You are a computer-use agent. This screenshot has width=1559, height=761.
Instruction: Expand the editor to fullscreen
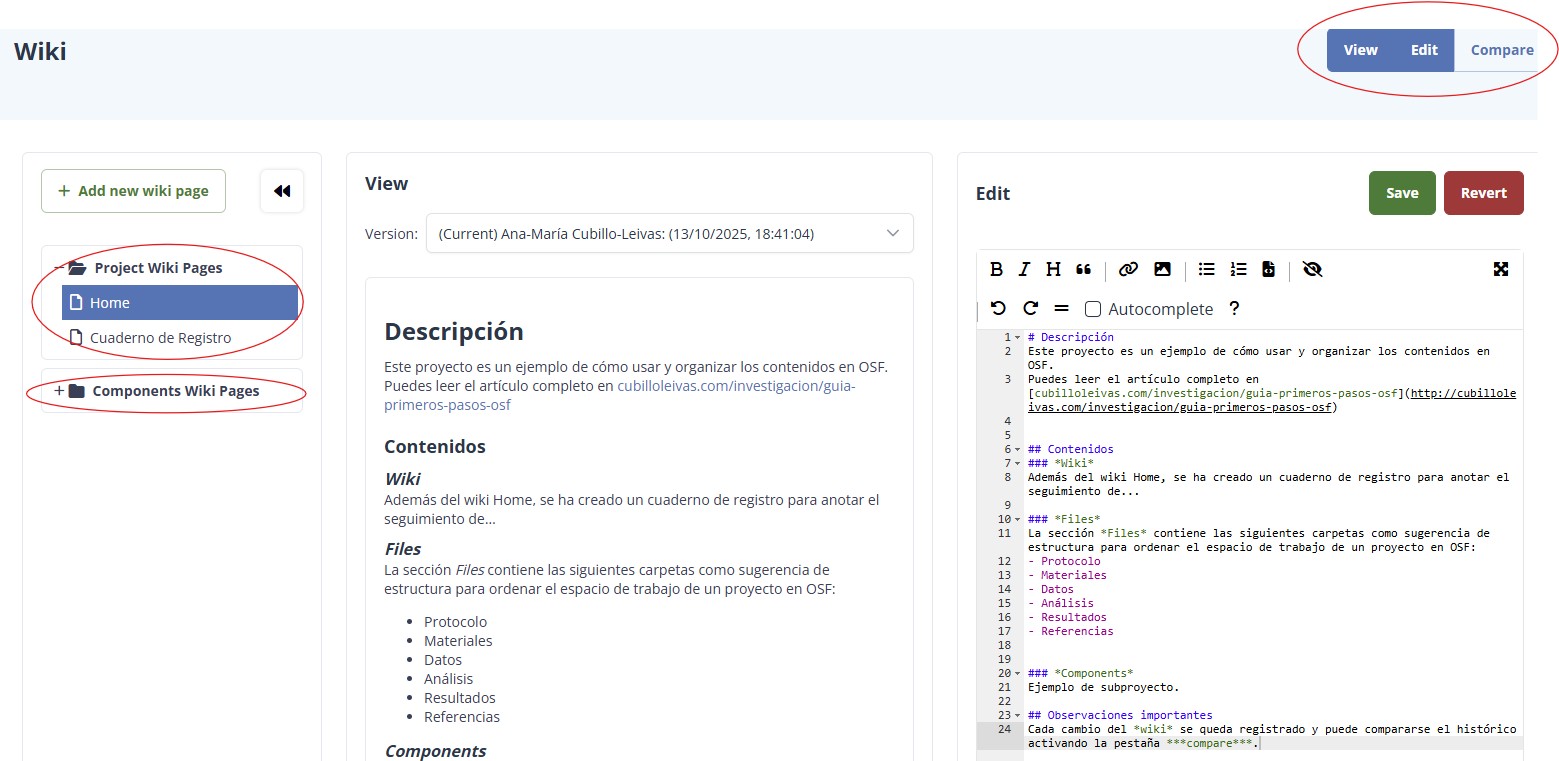click(x=1500, y=269)
